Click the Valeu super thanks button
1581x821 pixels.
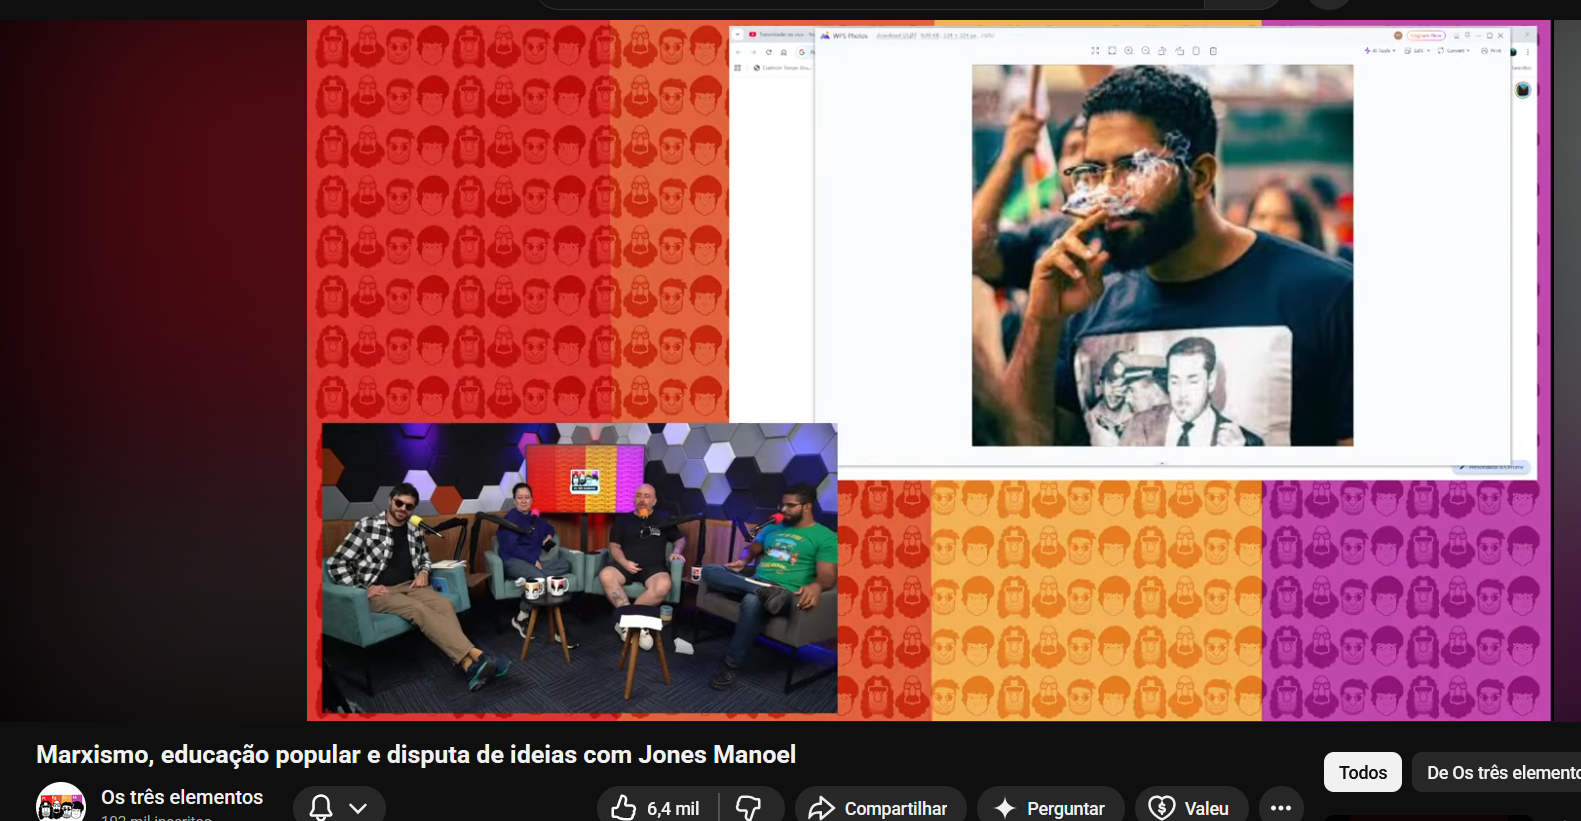click(1190, 807)
